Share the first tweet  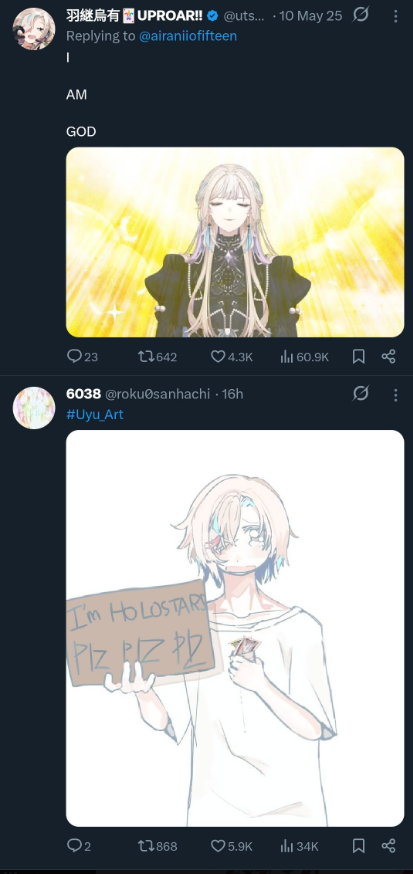[388, 356]
